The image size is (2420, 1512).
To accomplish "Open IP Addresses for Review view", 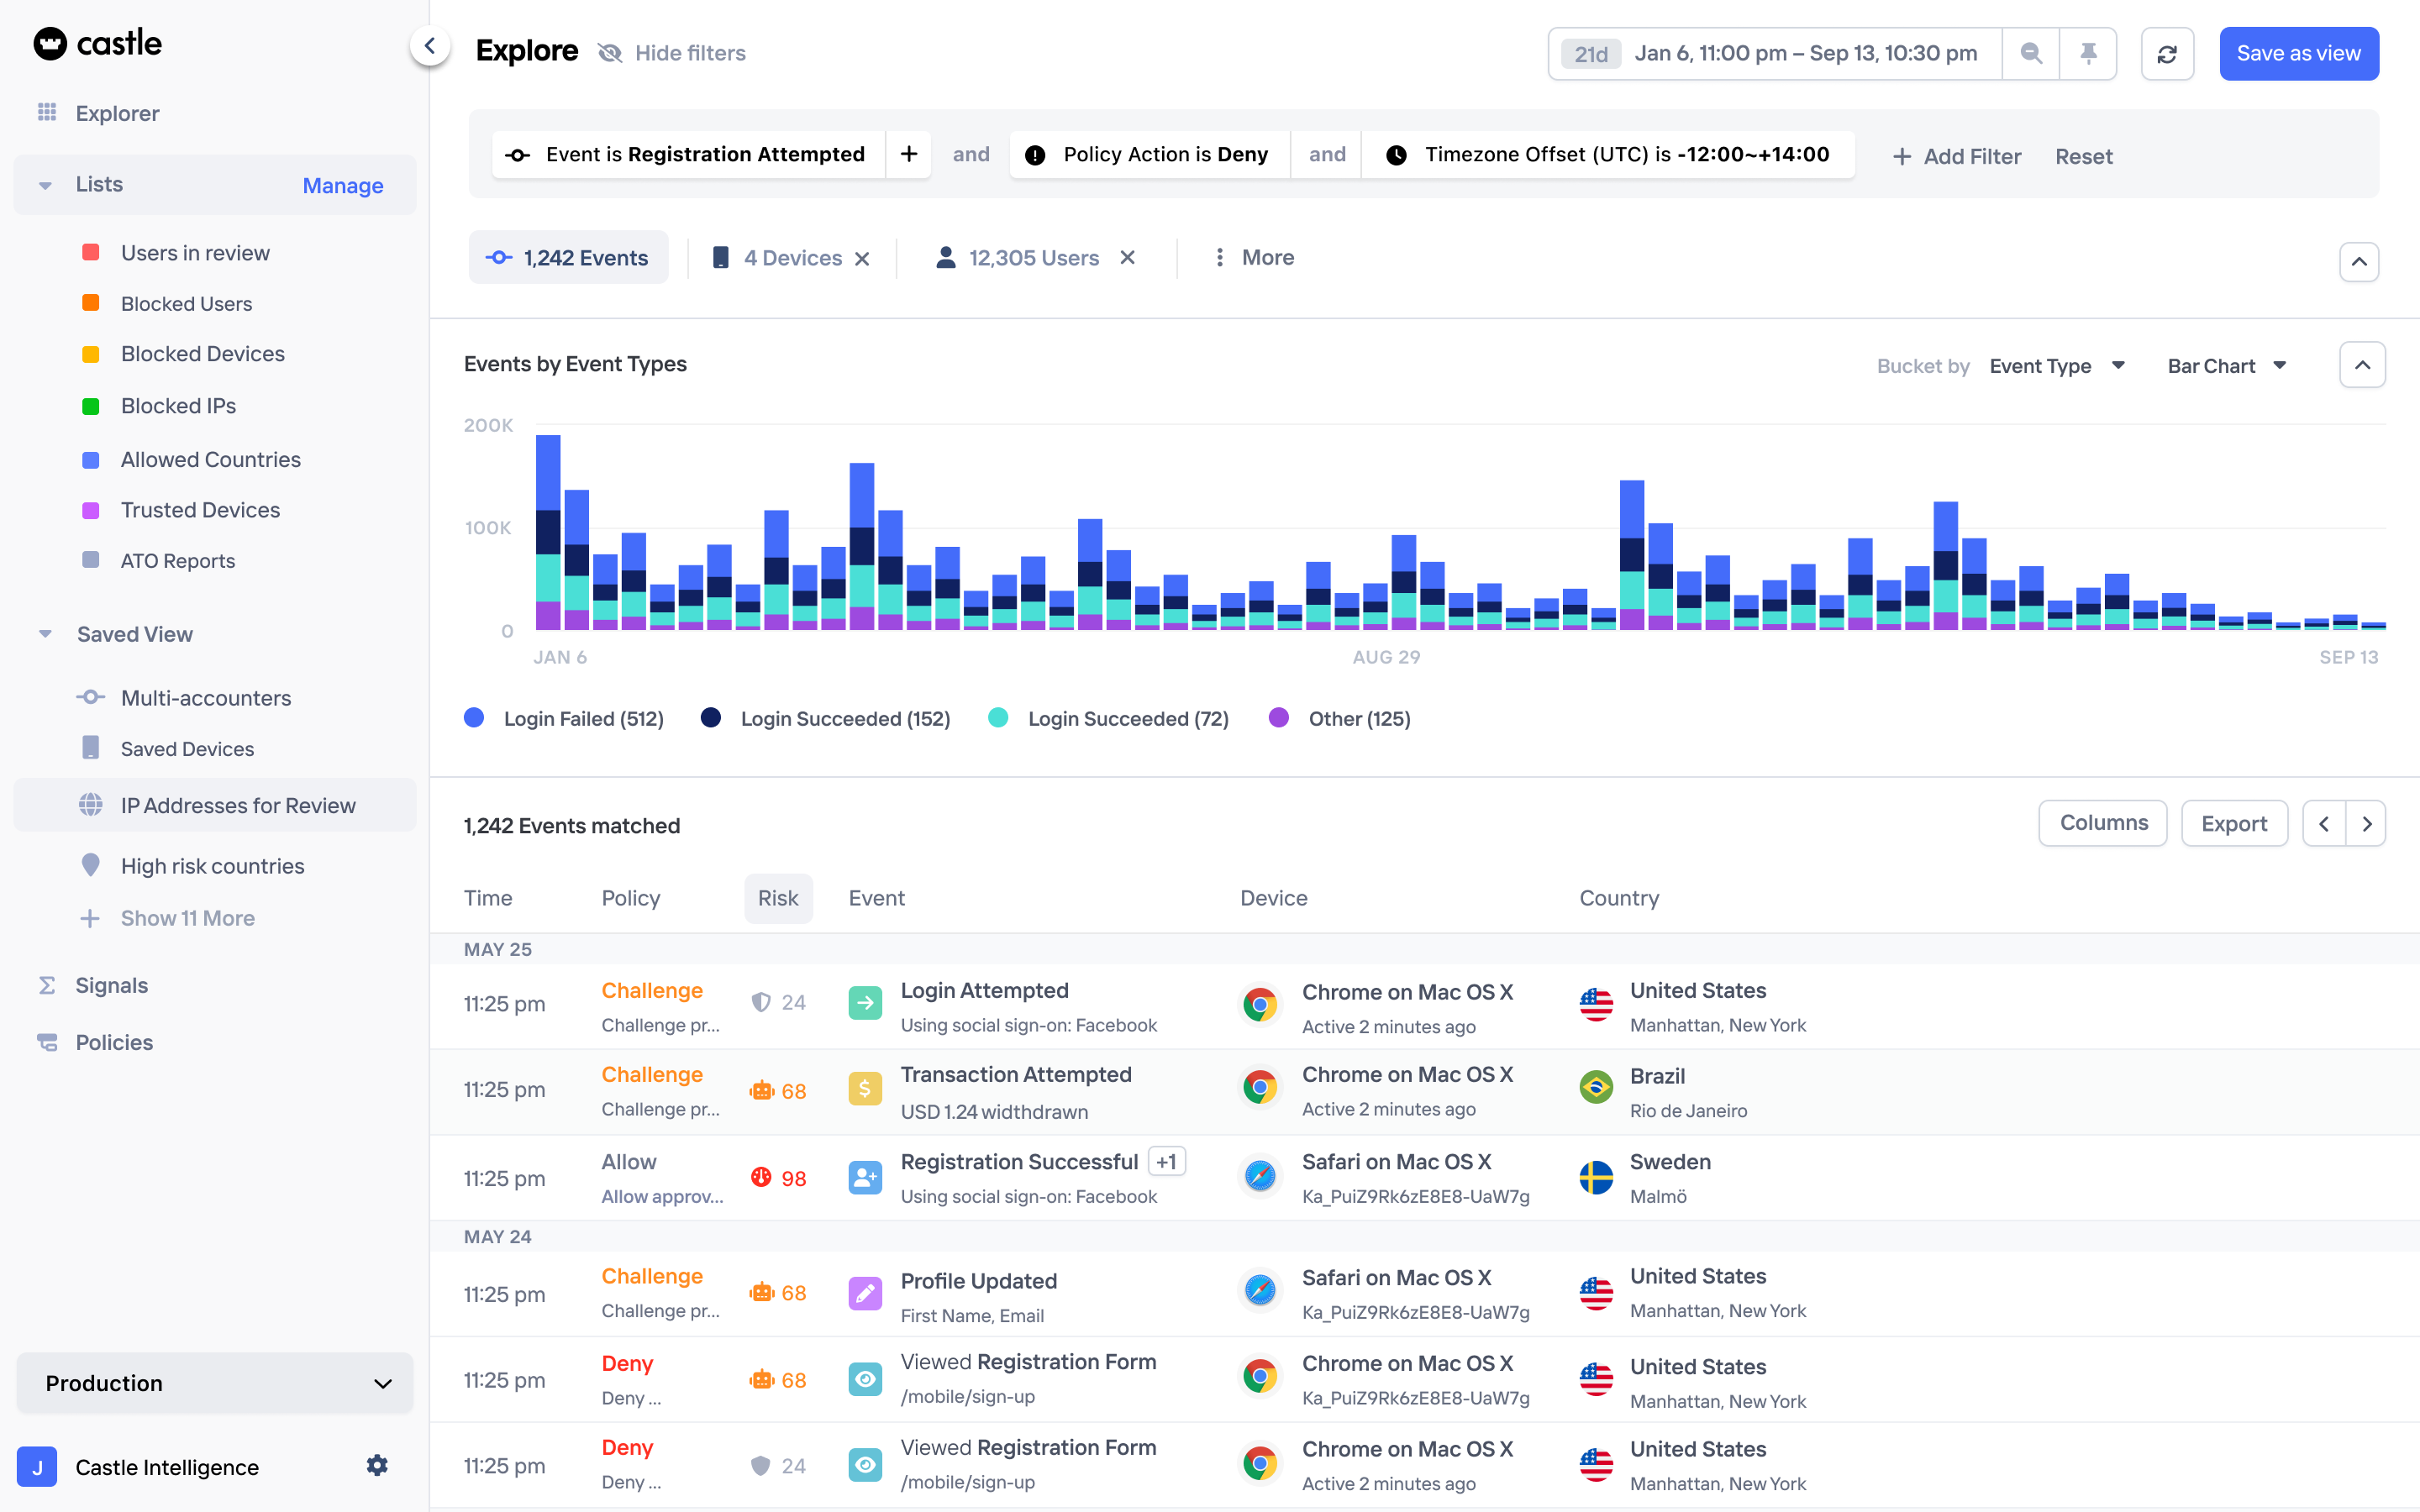I will pyautogui.click(x=215, y=805).
